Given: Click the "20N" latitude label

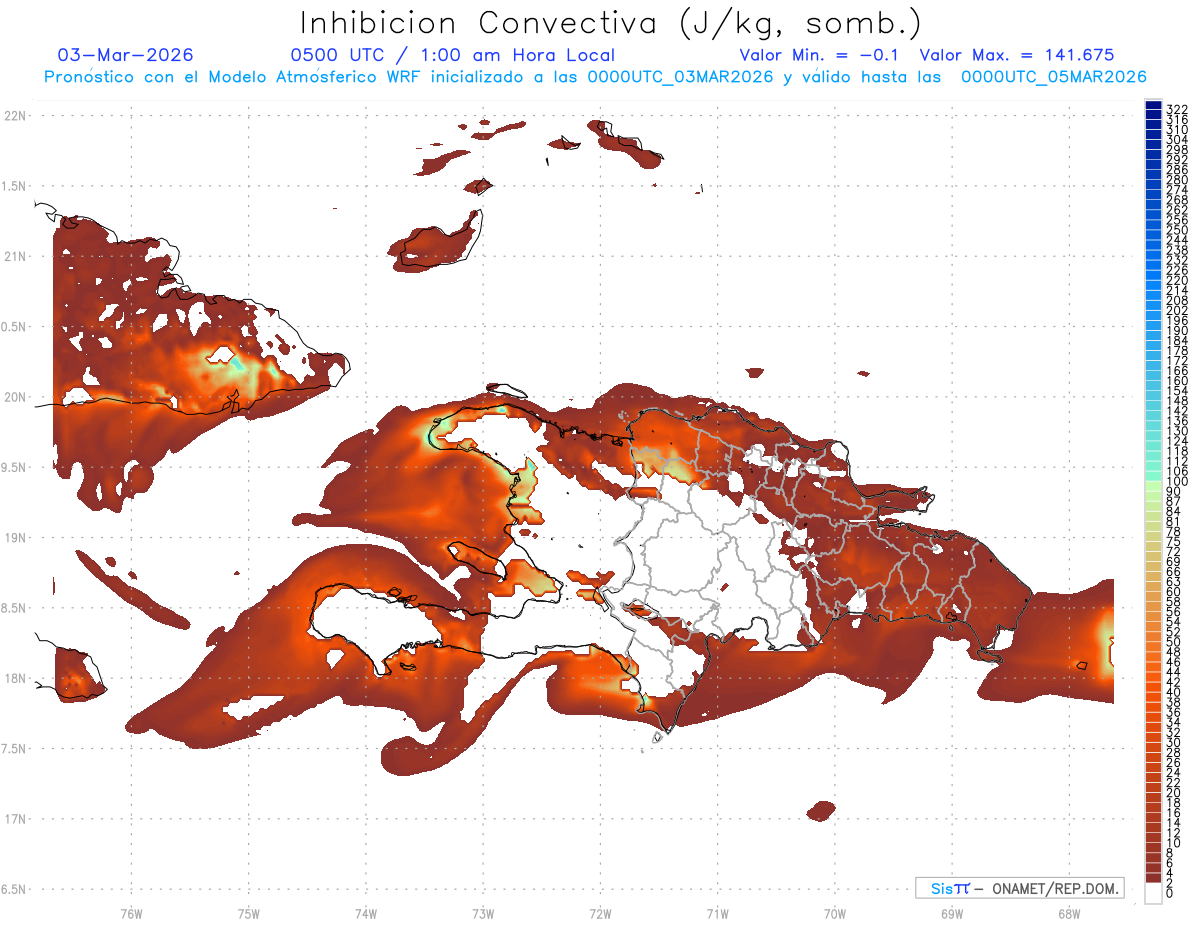Looking at the screenshot, I should [15, 397].
